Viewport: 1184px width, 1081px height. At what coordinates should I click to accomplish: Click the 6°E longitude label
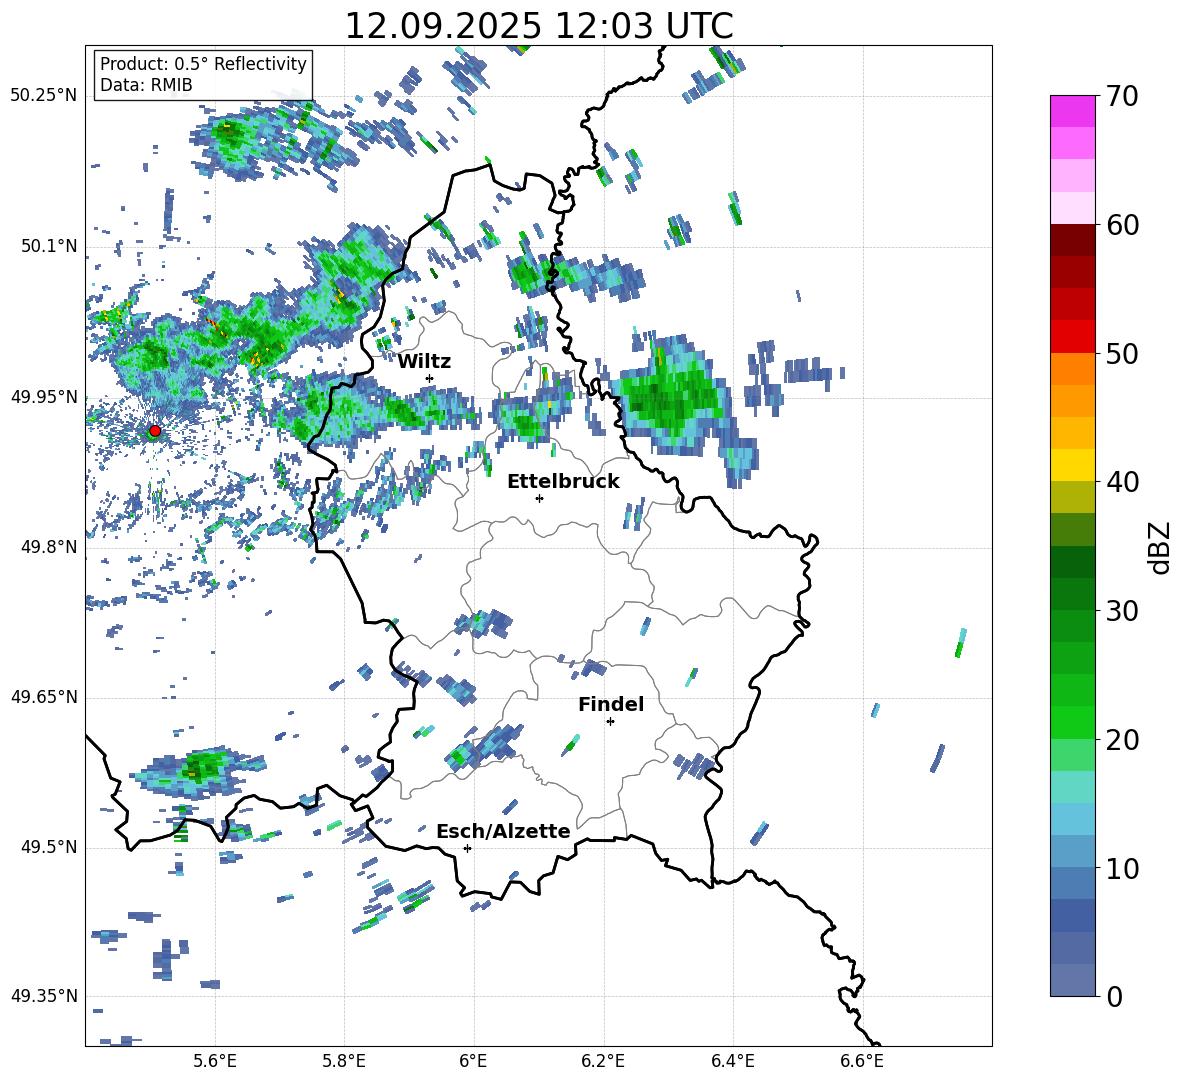(473, 1061)
